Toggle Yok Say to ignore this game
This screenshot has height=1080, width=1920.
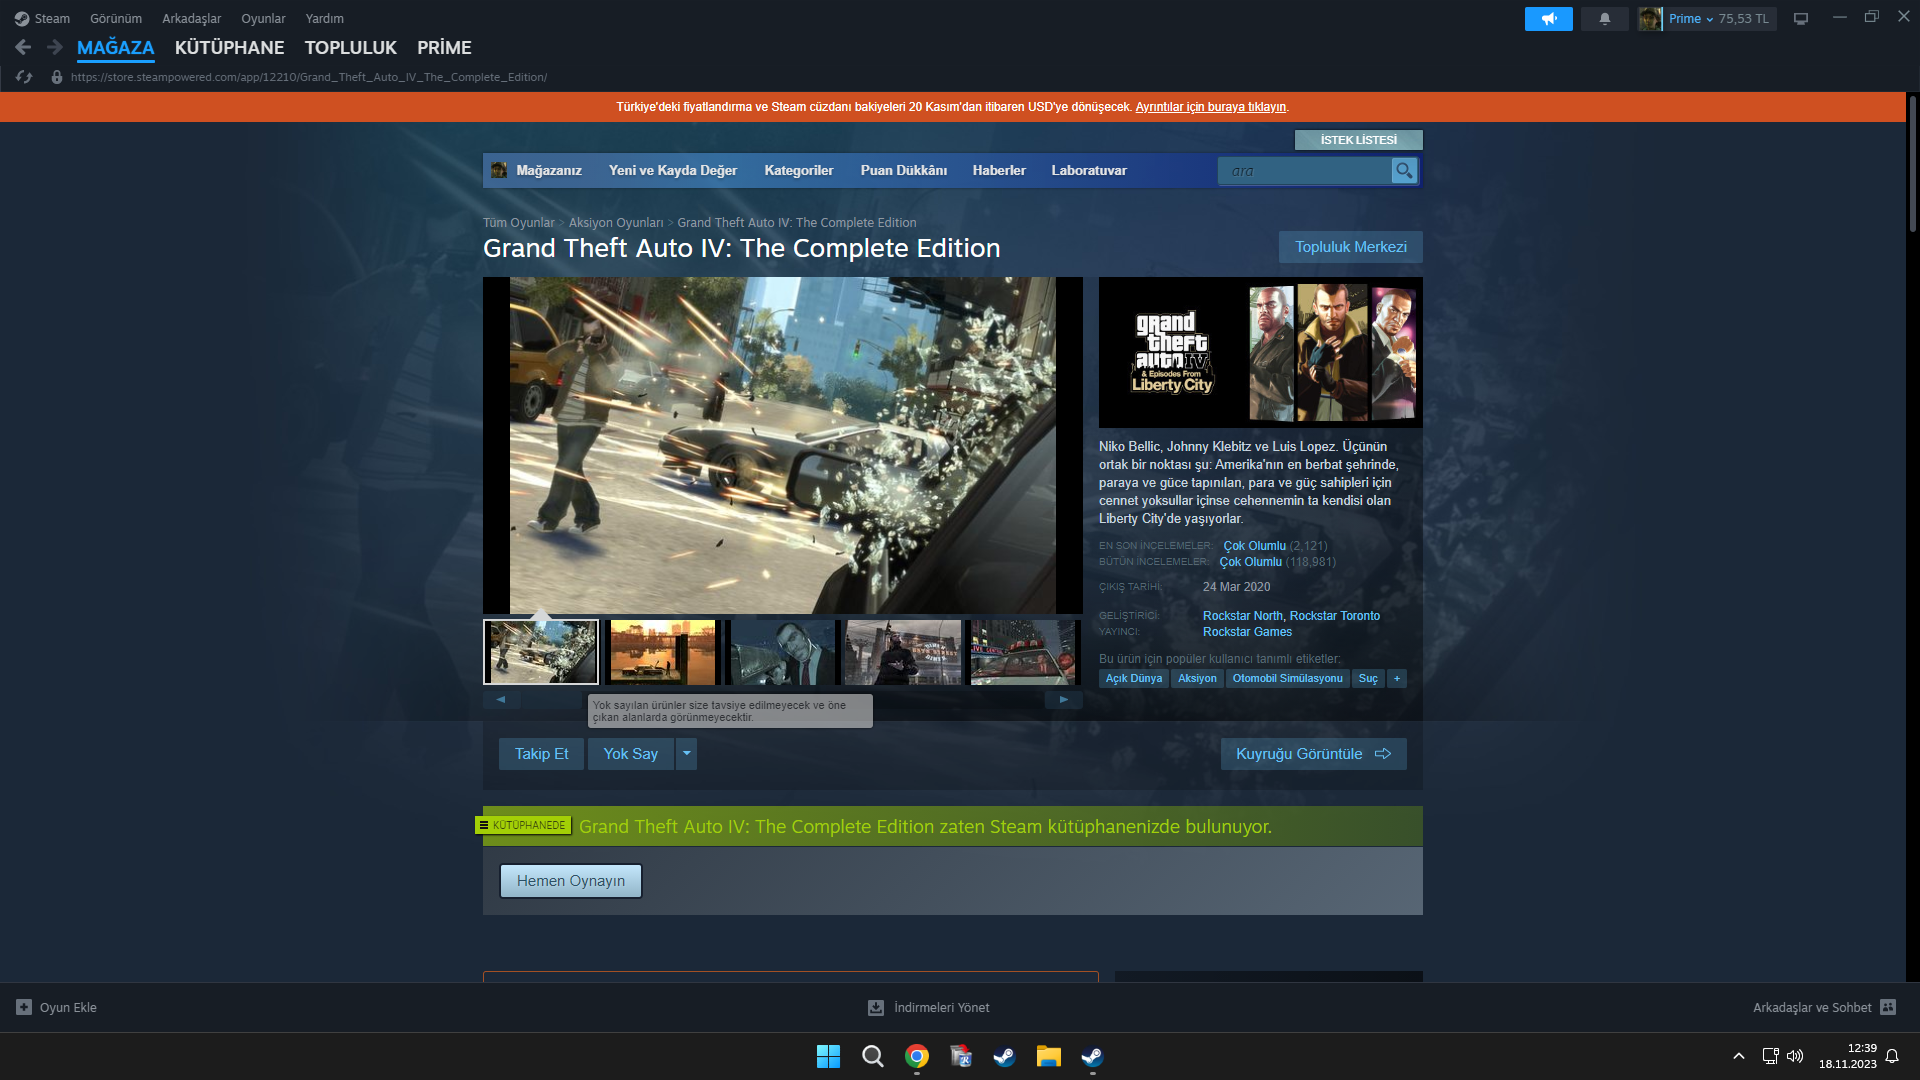630,754
